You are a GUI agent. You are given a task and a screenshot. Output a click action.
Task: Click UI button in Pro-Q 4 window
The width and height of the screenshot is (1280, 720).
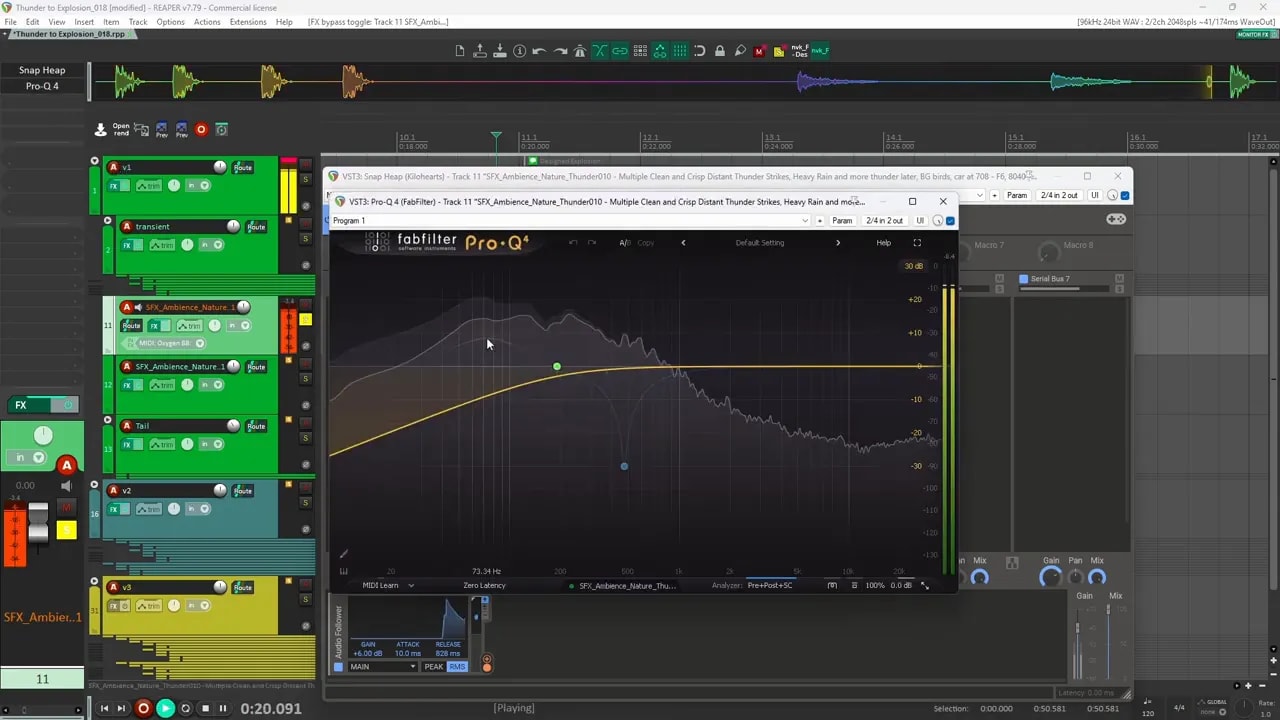coord(920,220)
